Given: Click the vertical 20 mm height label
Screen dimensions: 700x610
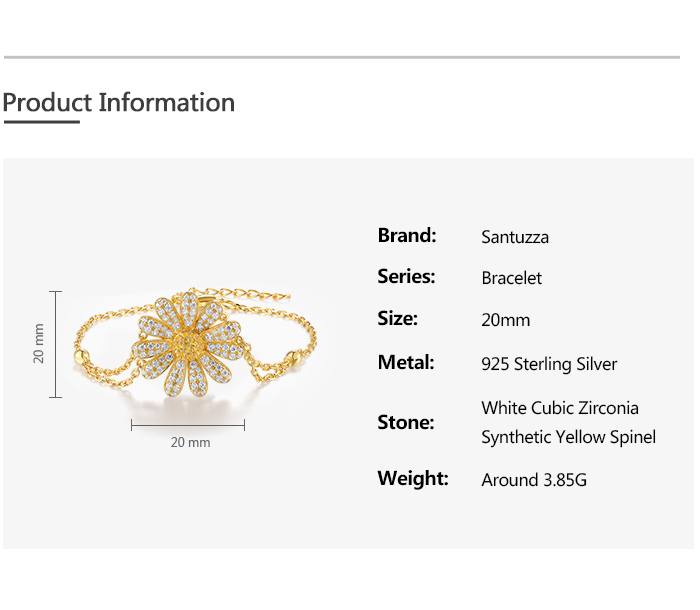Looking at the screenshot, I should click(39, 343).
